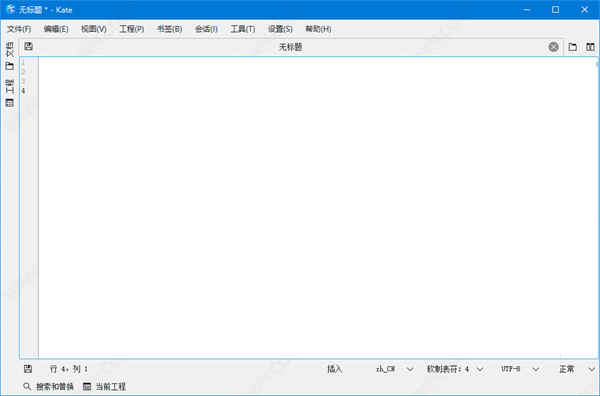Viewport: 600px width, 396px height.
Task: Select the 无标题 document tab
Action: (290, 47)
